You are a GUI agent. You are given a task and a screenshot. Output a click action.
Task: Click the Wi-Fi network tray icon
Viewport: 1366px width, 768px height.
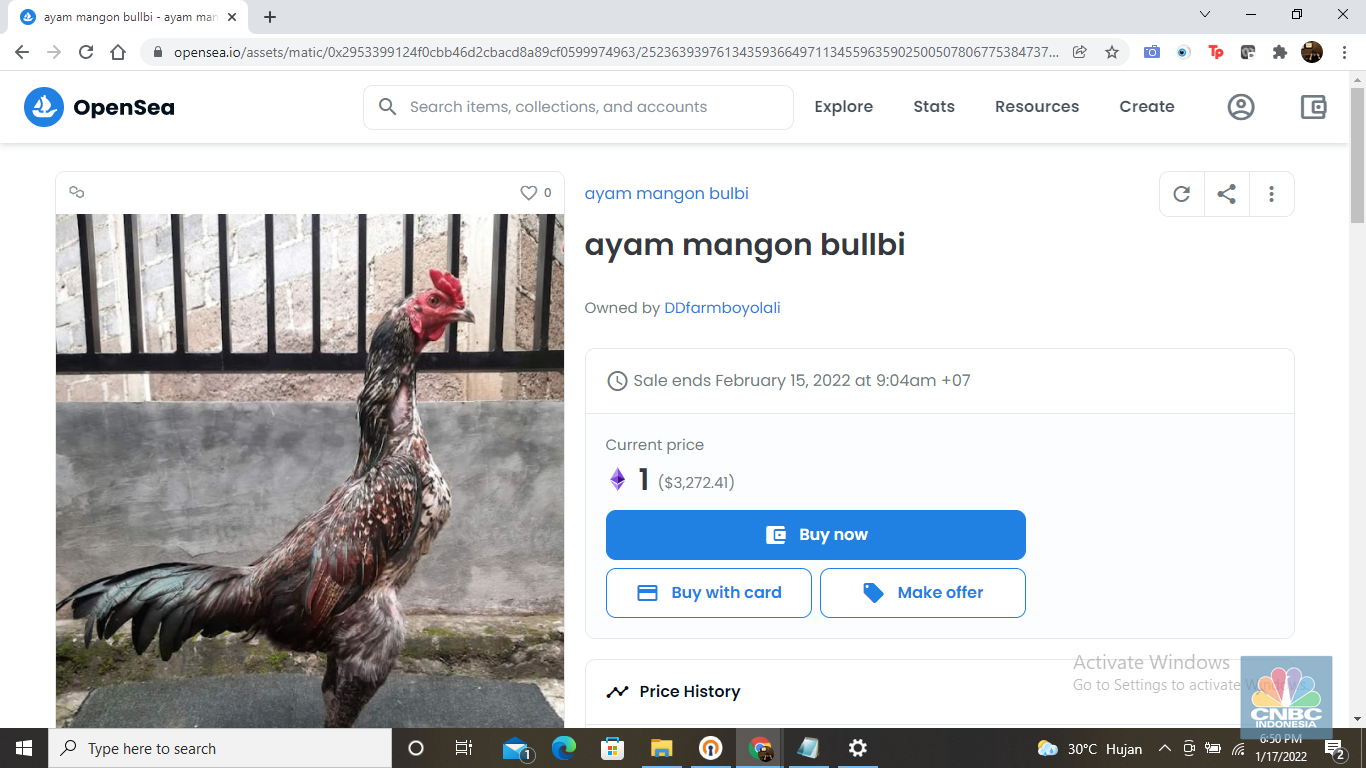pyautogui.click(x=1238, y=748)
